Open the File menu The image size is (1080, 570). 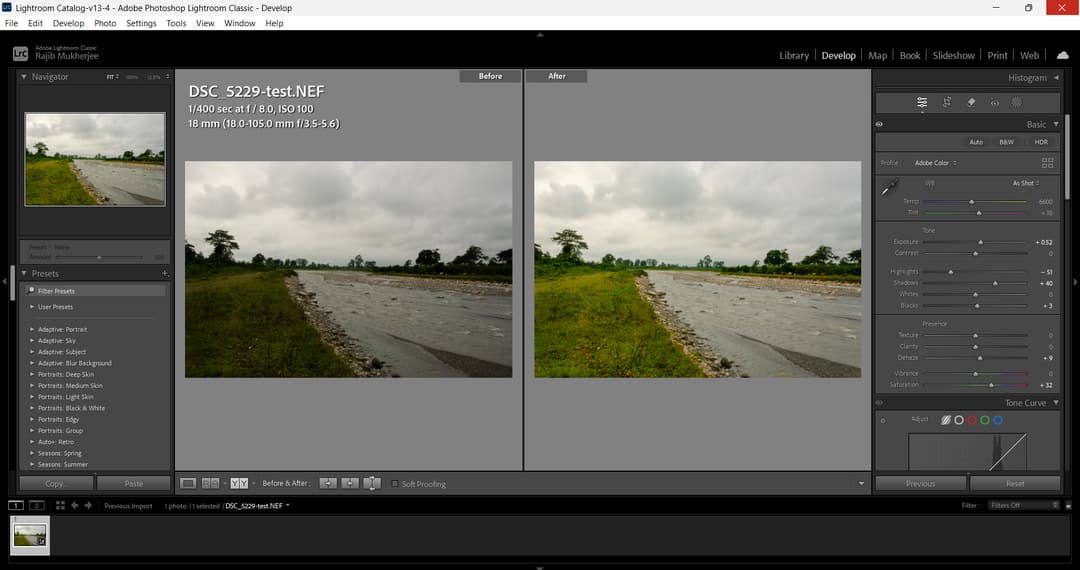[x=11, y=23]
